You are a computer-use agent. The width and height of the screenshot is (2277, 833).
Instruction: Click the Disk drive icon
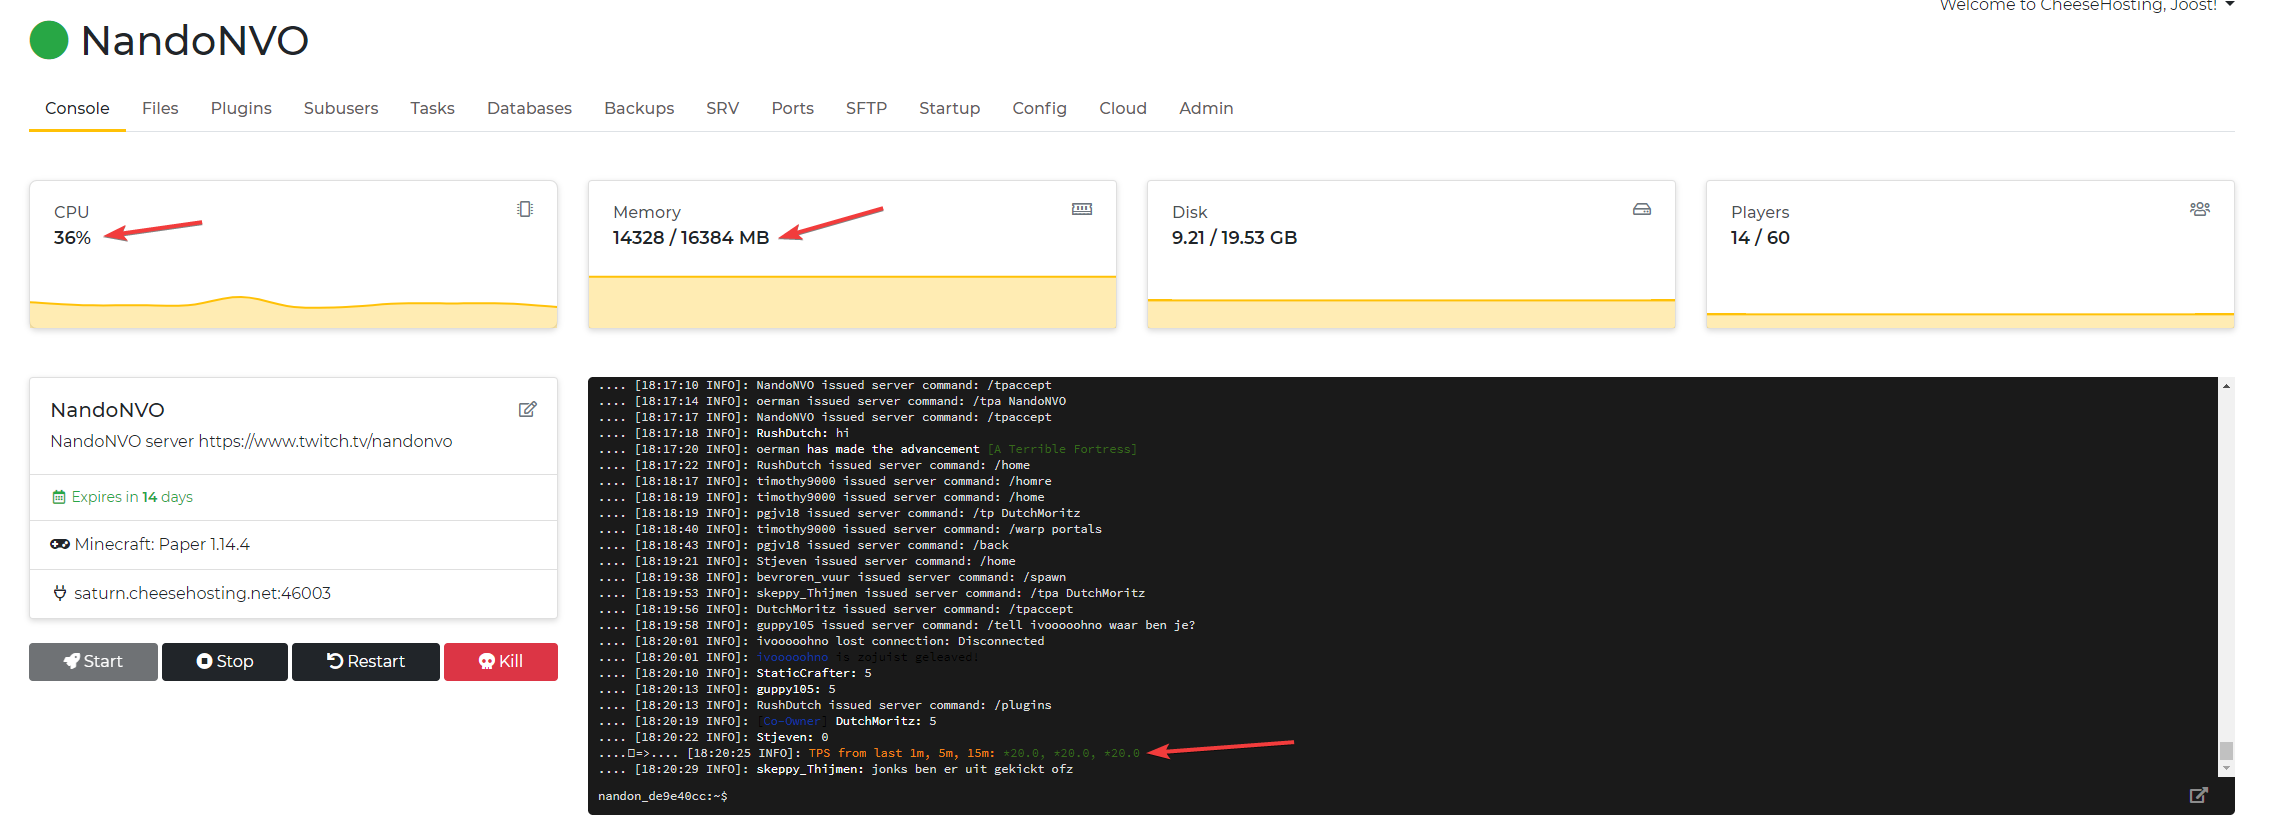coord(1641,209)
